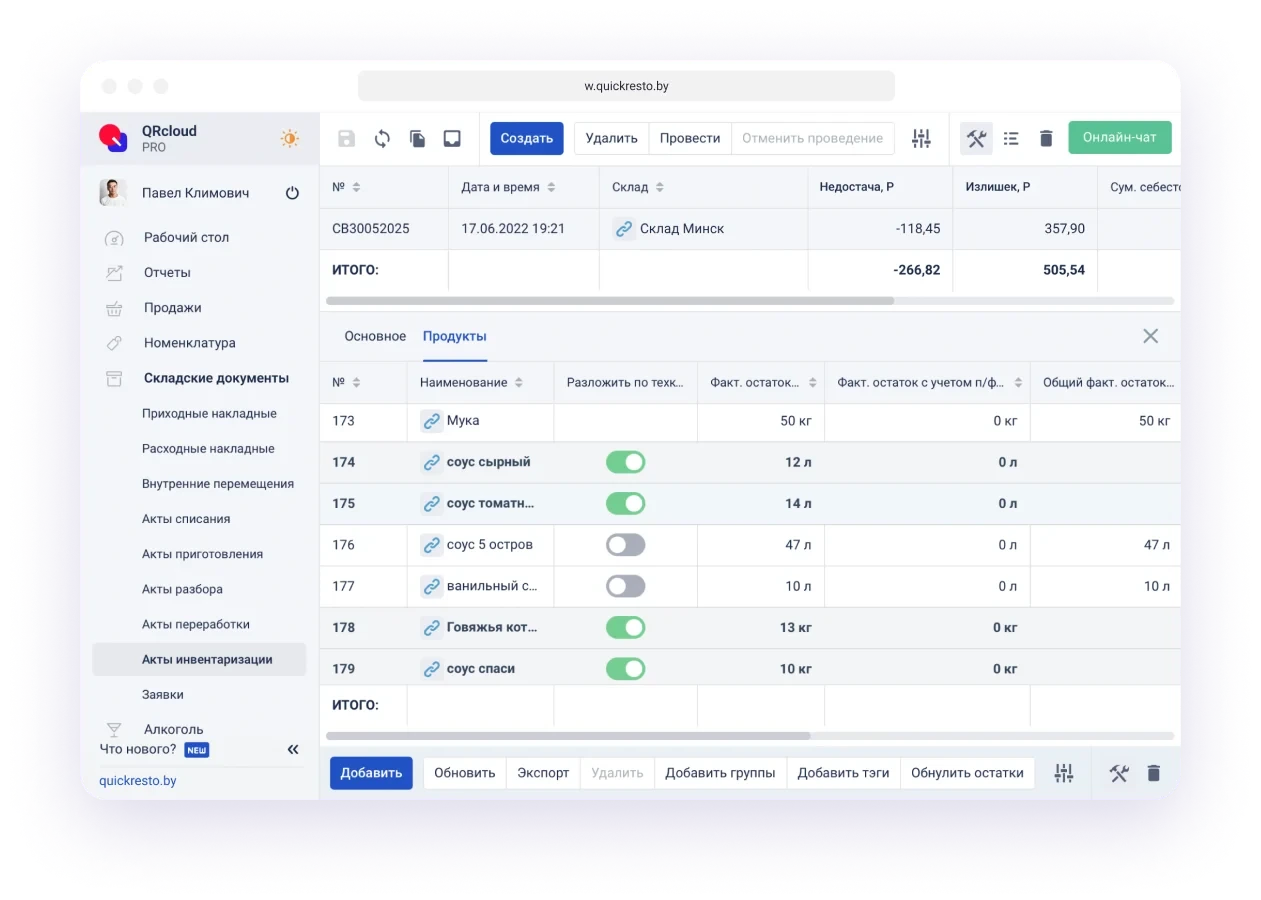Image resolution: width=1261 pixels, height=900 pixels.
Task: Click the top toolbar trash bin icon
Action: point(1046,139)
